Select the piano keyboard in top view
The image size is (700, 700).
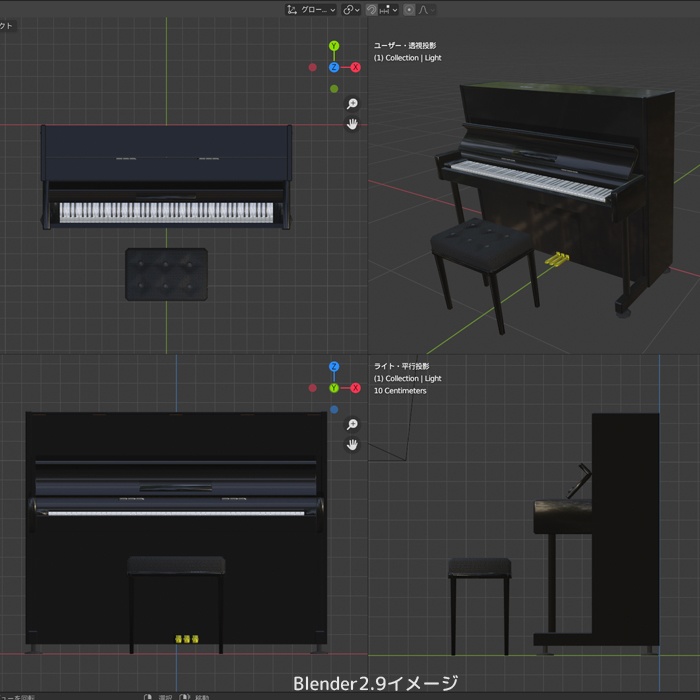(x=166, y=212)
